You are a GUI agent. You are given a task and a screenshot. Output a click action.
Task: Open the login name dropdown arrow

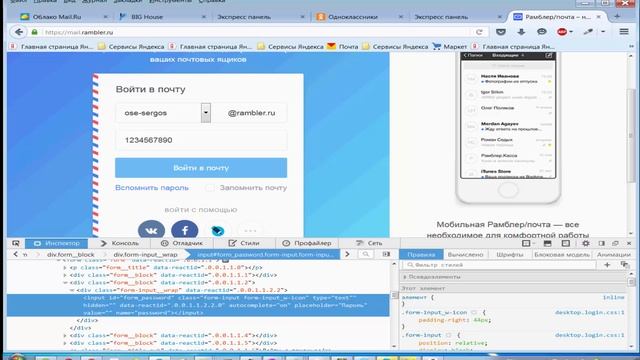pos(206,113)
